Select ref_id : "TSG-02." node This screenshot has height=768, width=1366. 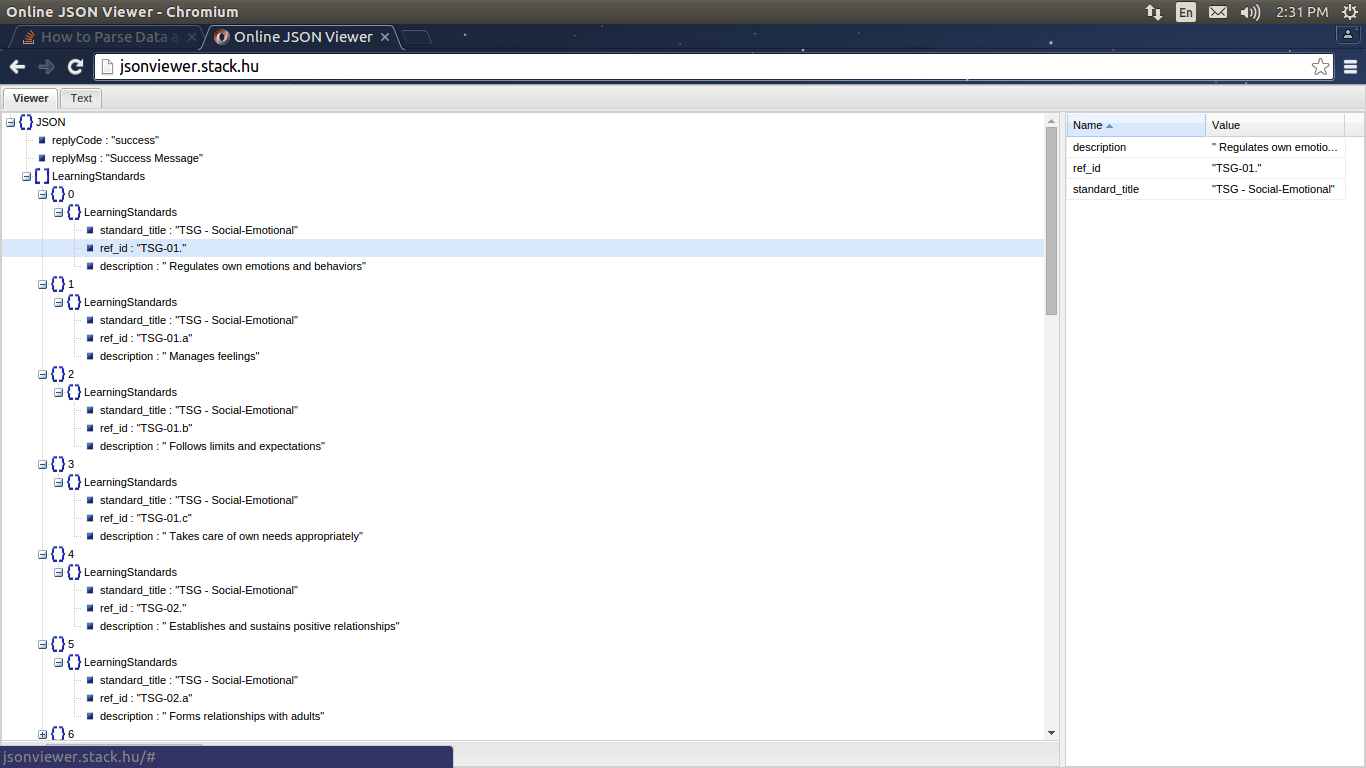(x=144, y=608)
